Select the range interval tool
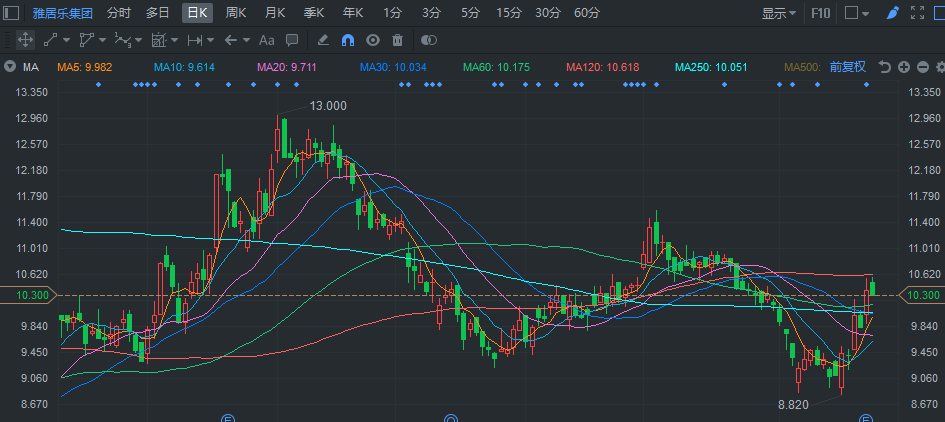The image size is (945, 422). (195, 40)
